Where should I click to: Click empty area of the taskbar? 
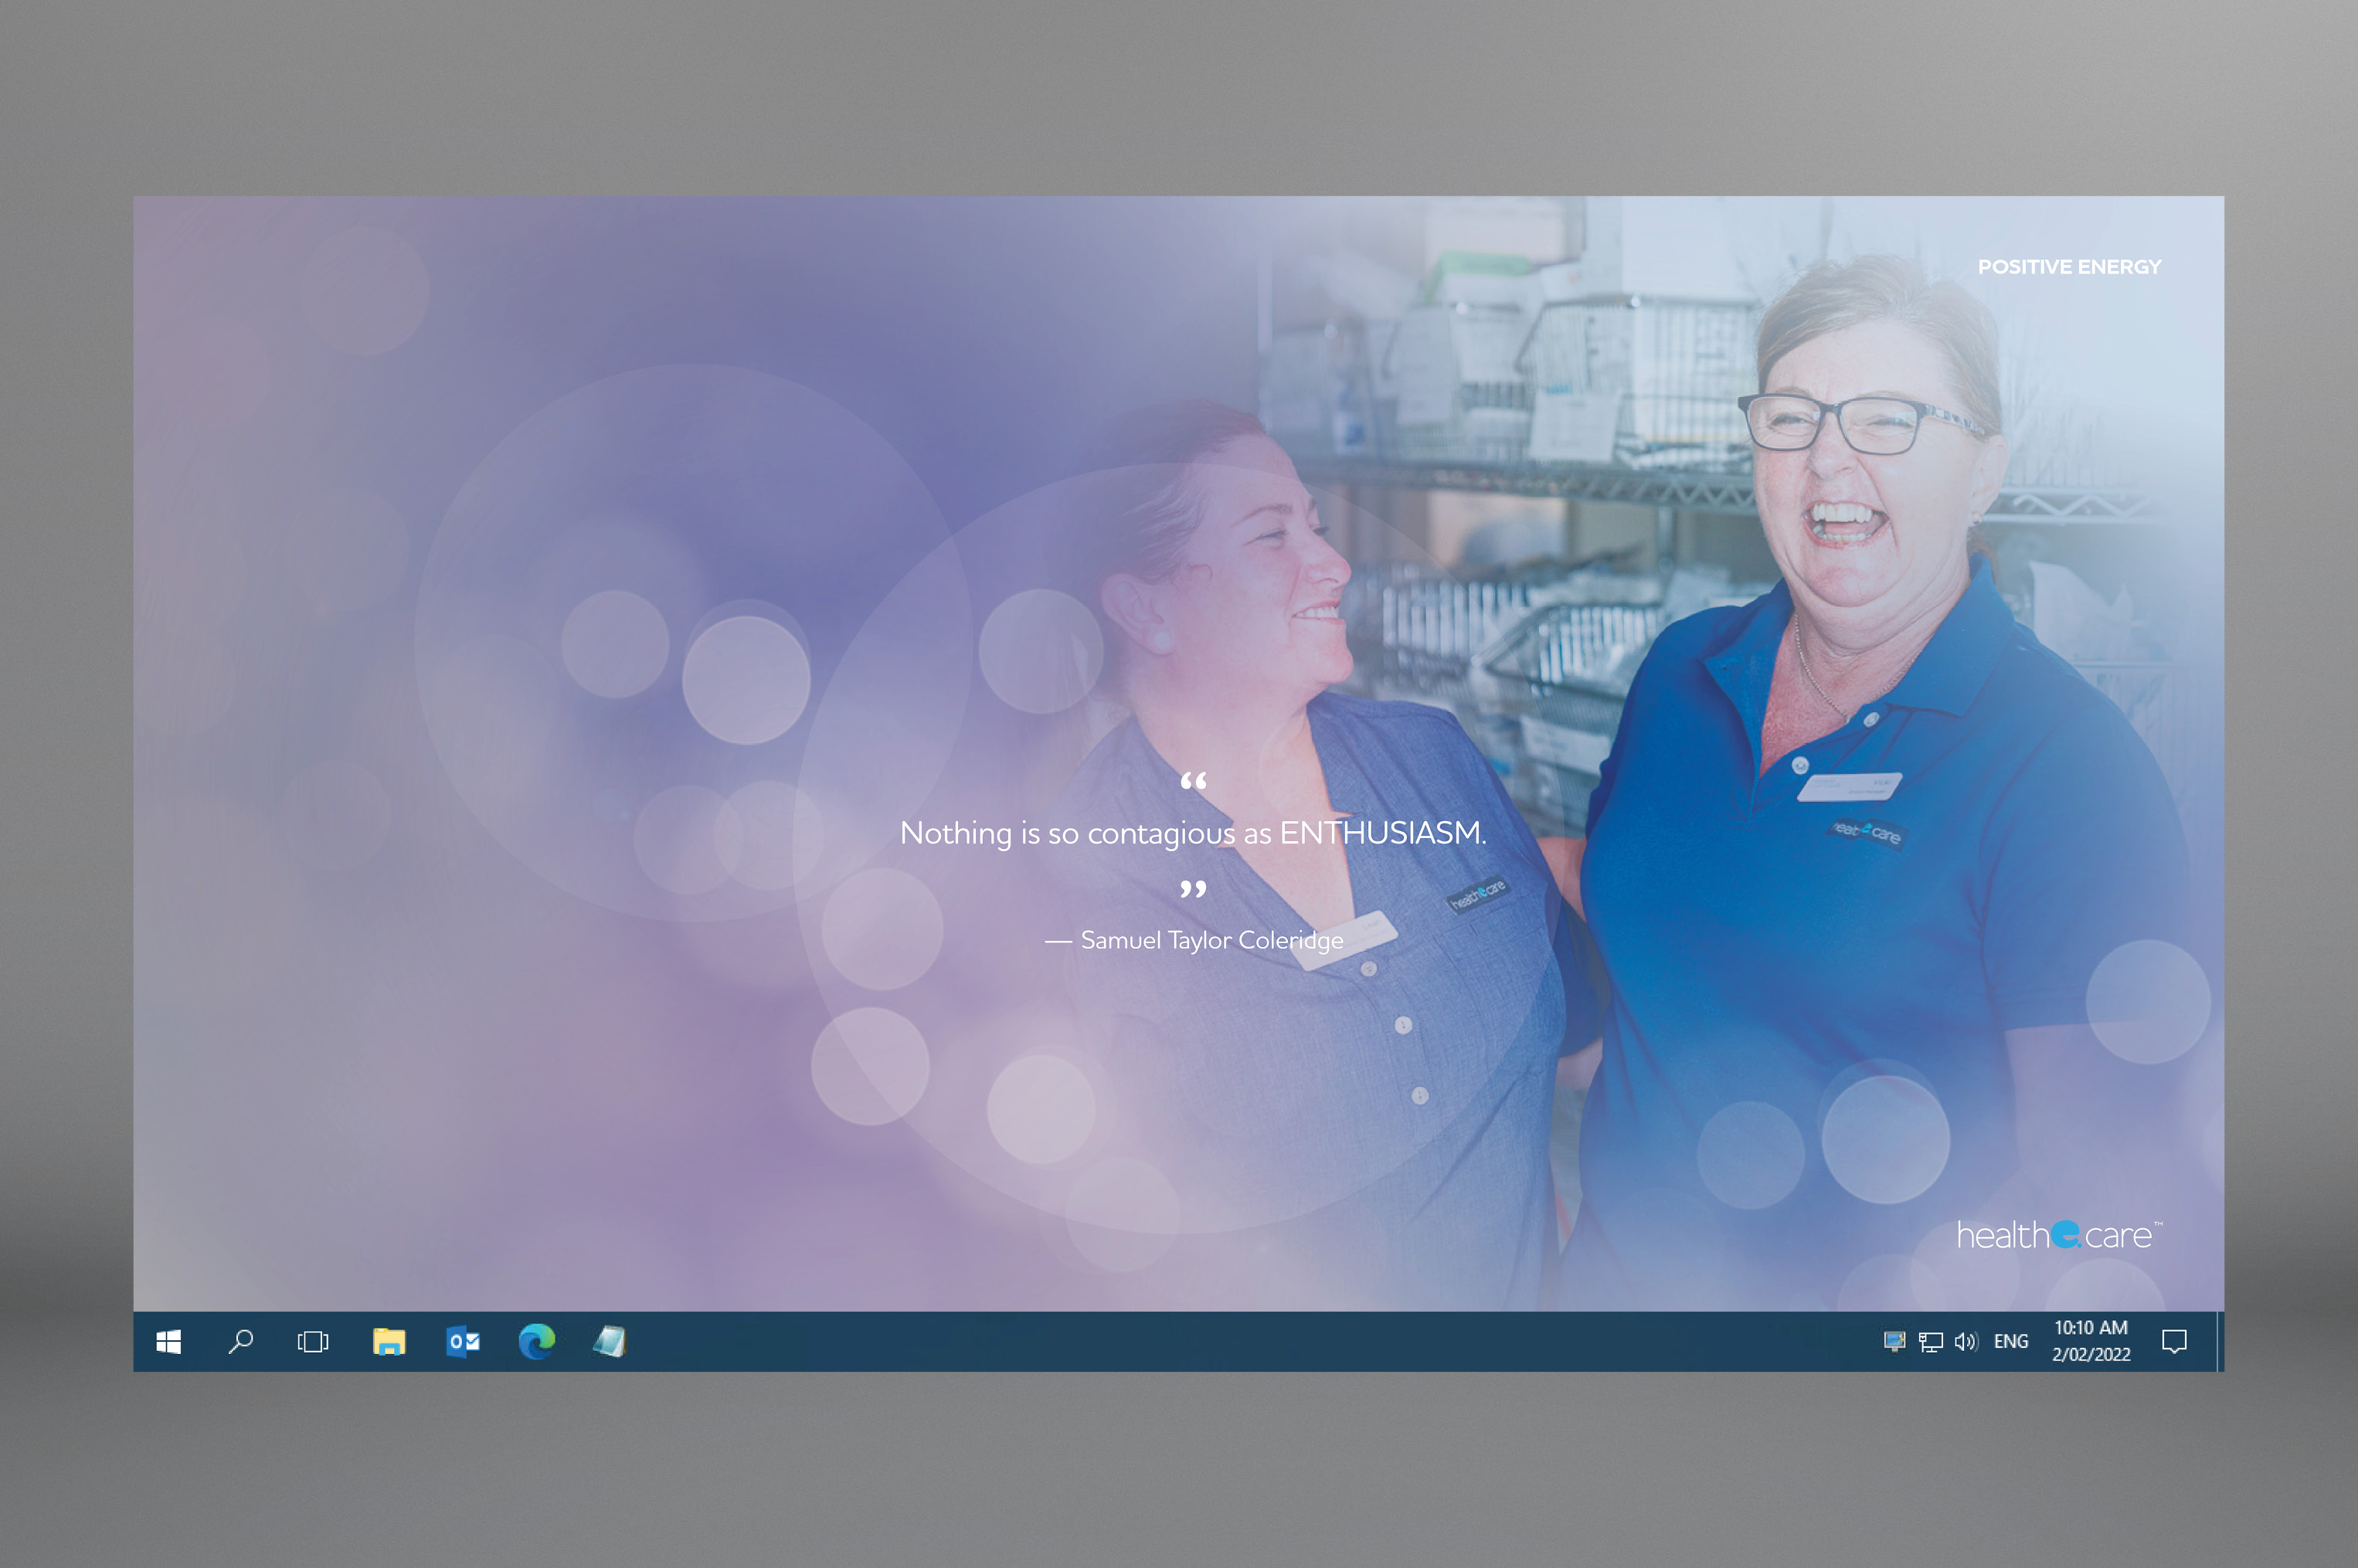(x=1200, y=1342)
